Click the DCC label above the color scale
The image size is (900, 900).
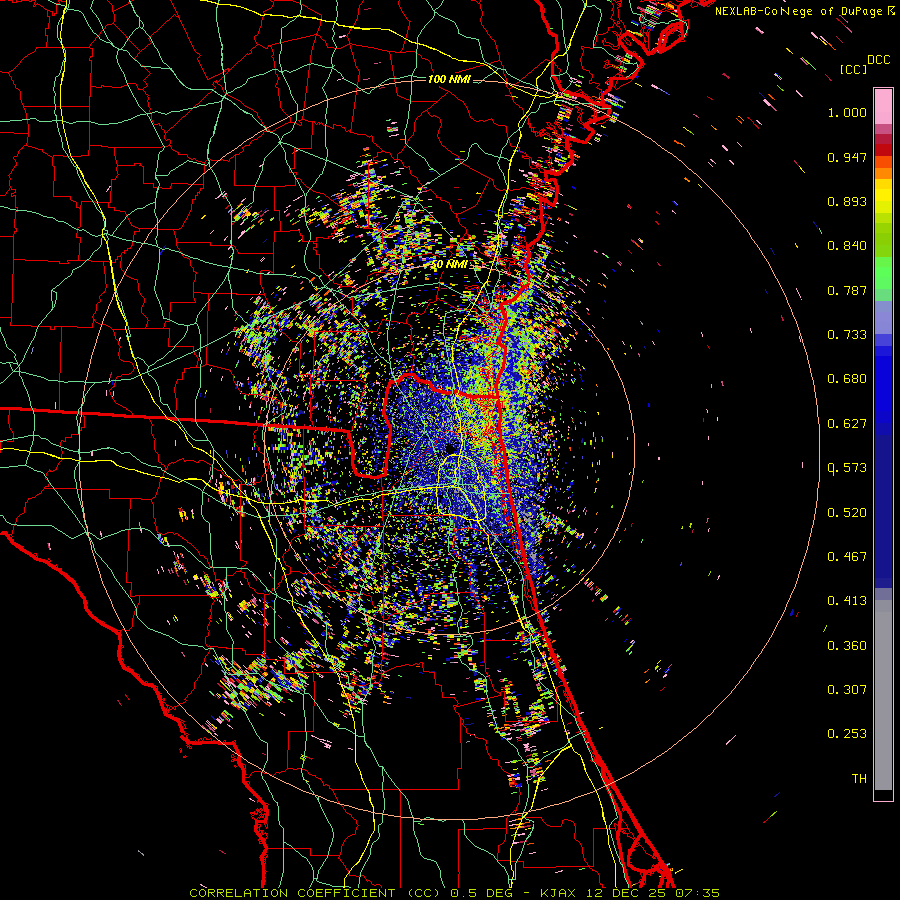[x=879, y=60]
